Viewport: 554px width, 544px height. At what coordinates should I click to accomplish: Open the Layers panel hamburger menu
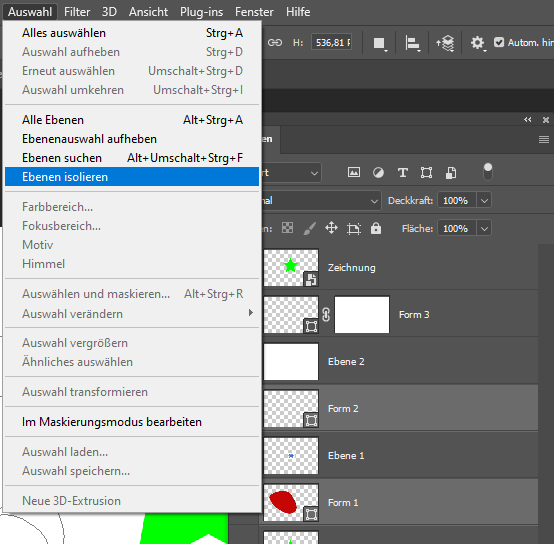pos(544,140)
